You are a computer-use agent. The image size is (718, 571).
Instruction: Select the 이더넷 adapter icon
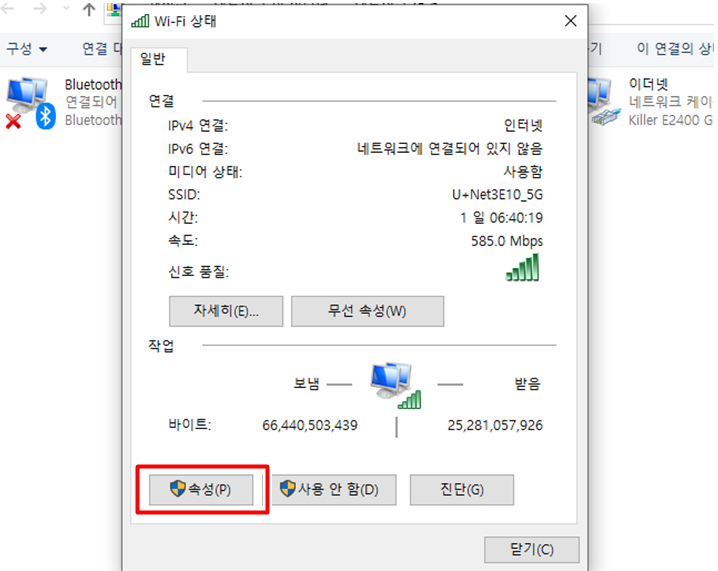point(604,102)
